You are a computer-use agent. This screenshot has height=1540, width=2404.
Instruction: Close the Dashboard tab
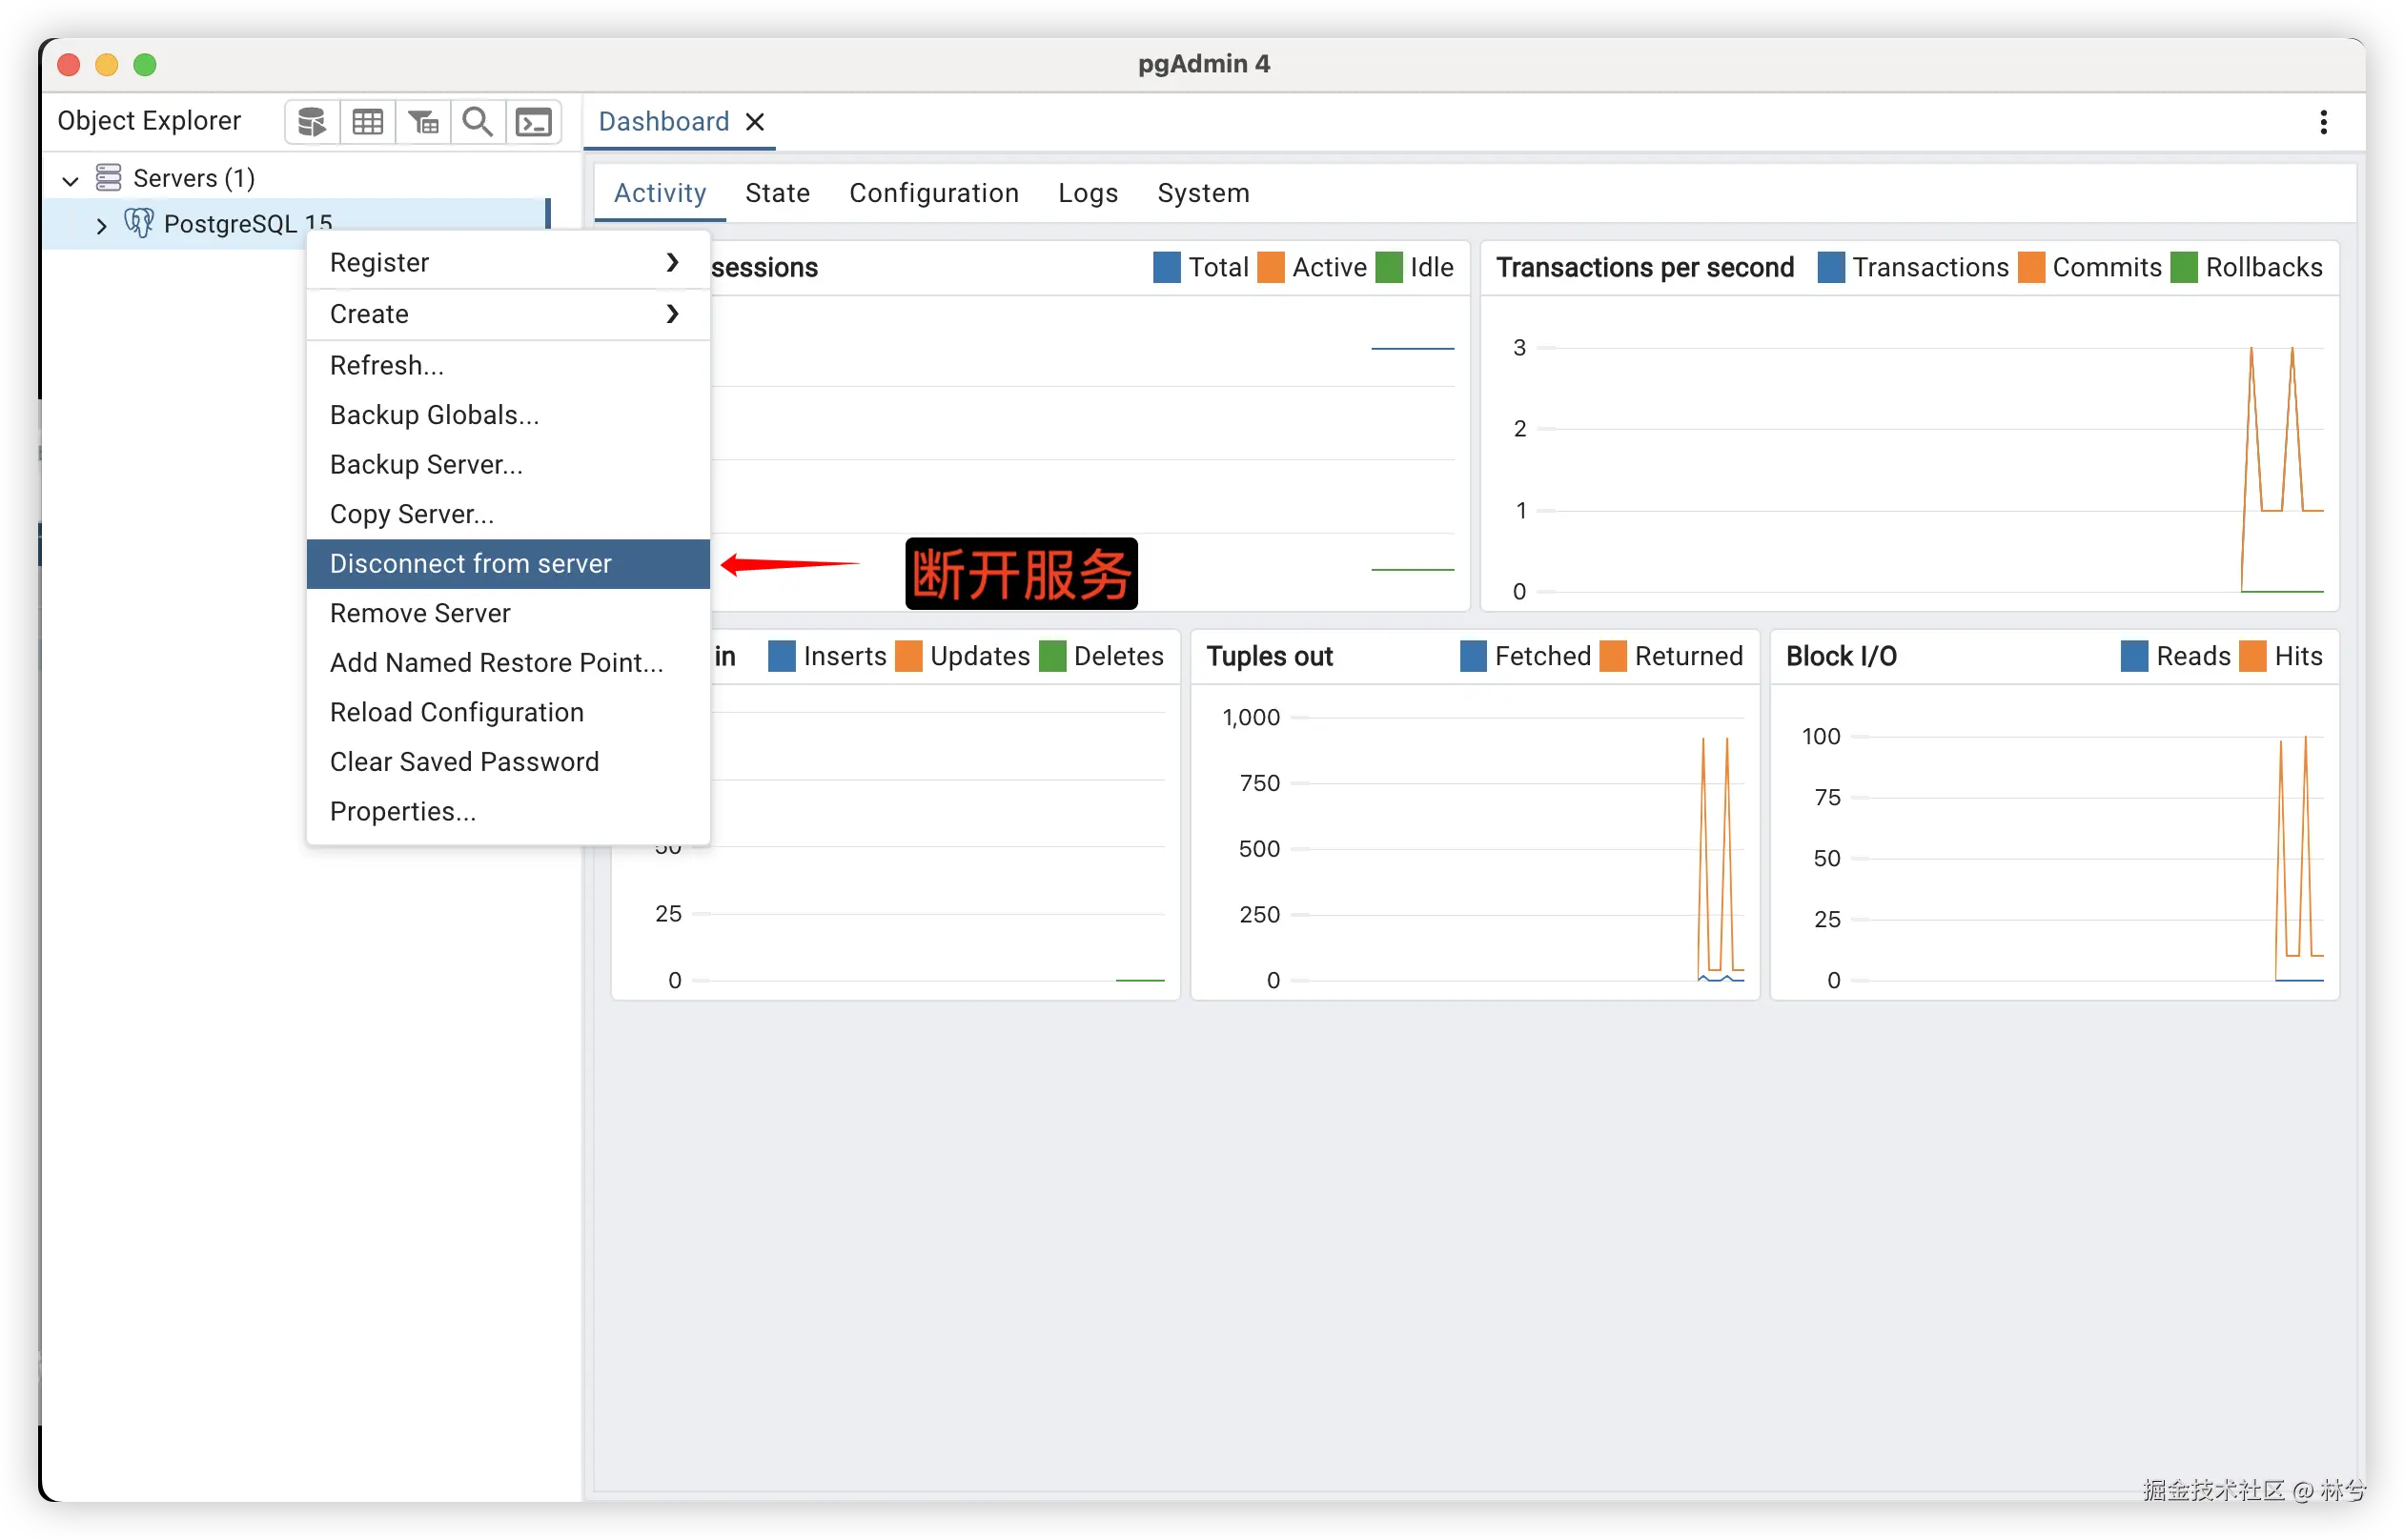tap(756, 122)
